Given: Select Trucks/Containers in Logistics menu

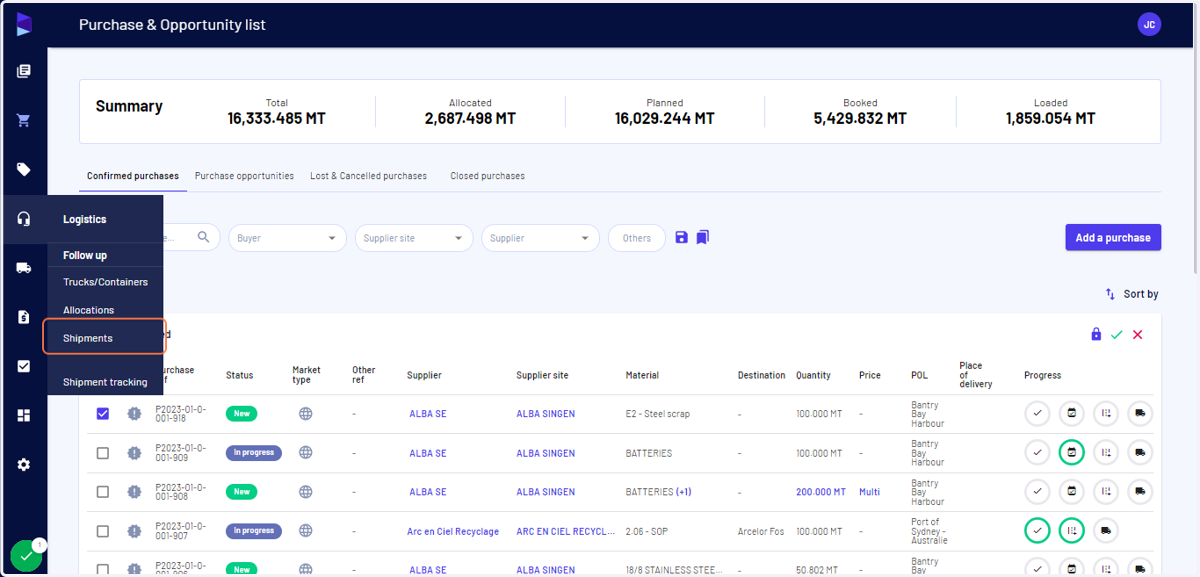Looking at the screenshot, I should pos(105,282).
